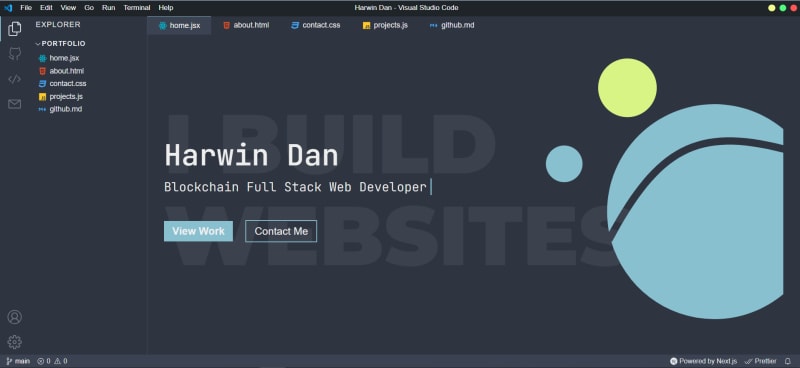The height and width of the screenshot is (368, 800).
Task: Click the Powered by Next.js link
Action: click(x=704, y=361)
